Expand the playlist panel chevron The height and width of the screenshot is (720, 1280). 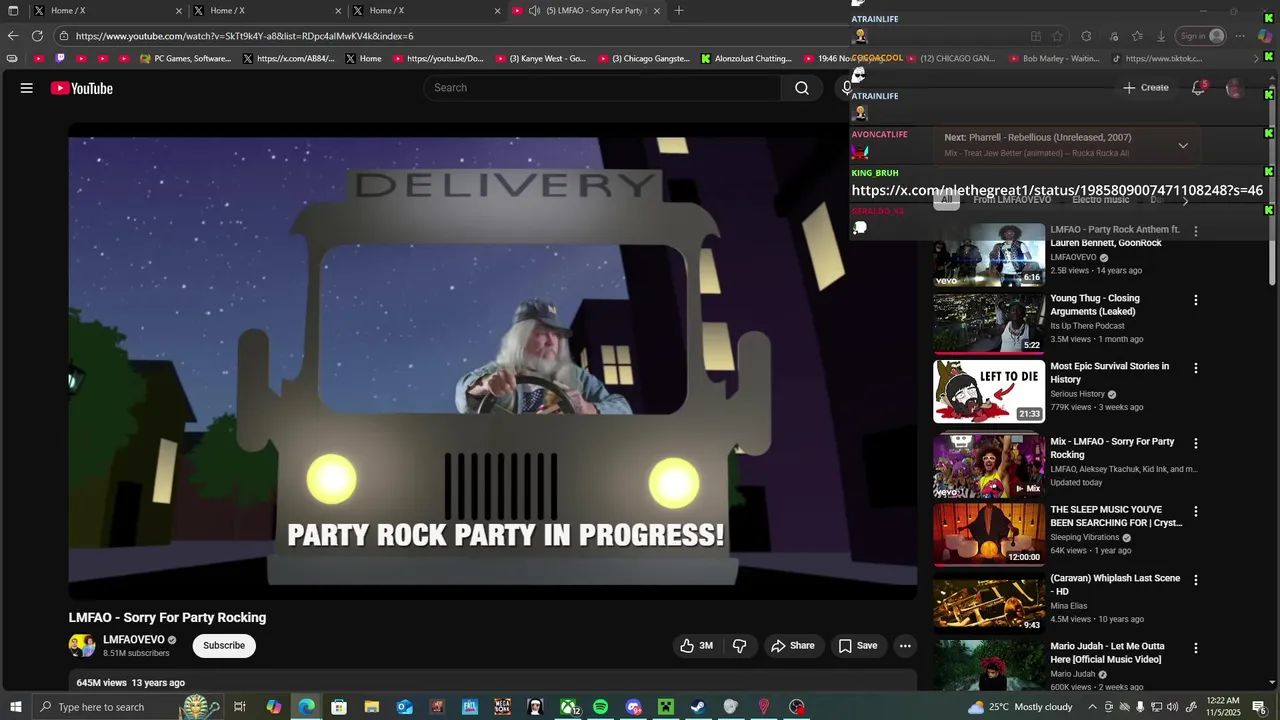click(1183, 146)
